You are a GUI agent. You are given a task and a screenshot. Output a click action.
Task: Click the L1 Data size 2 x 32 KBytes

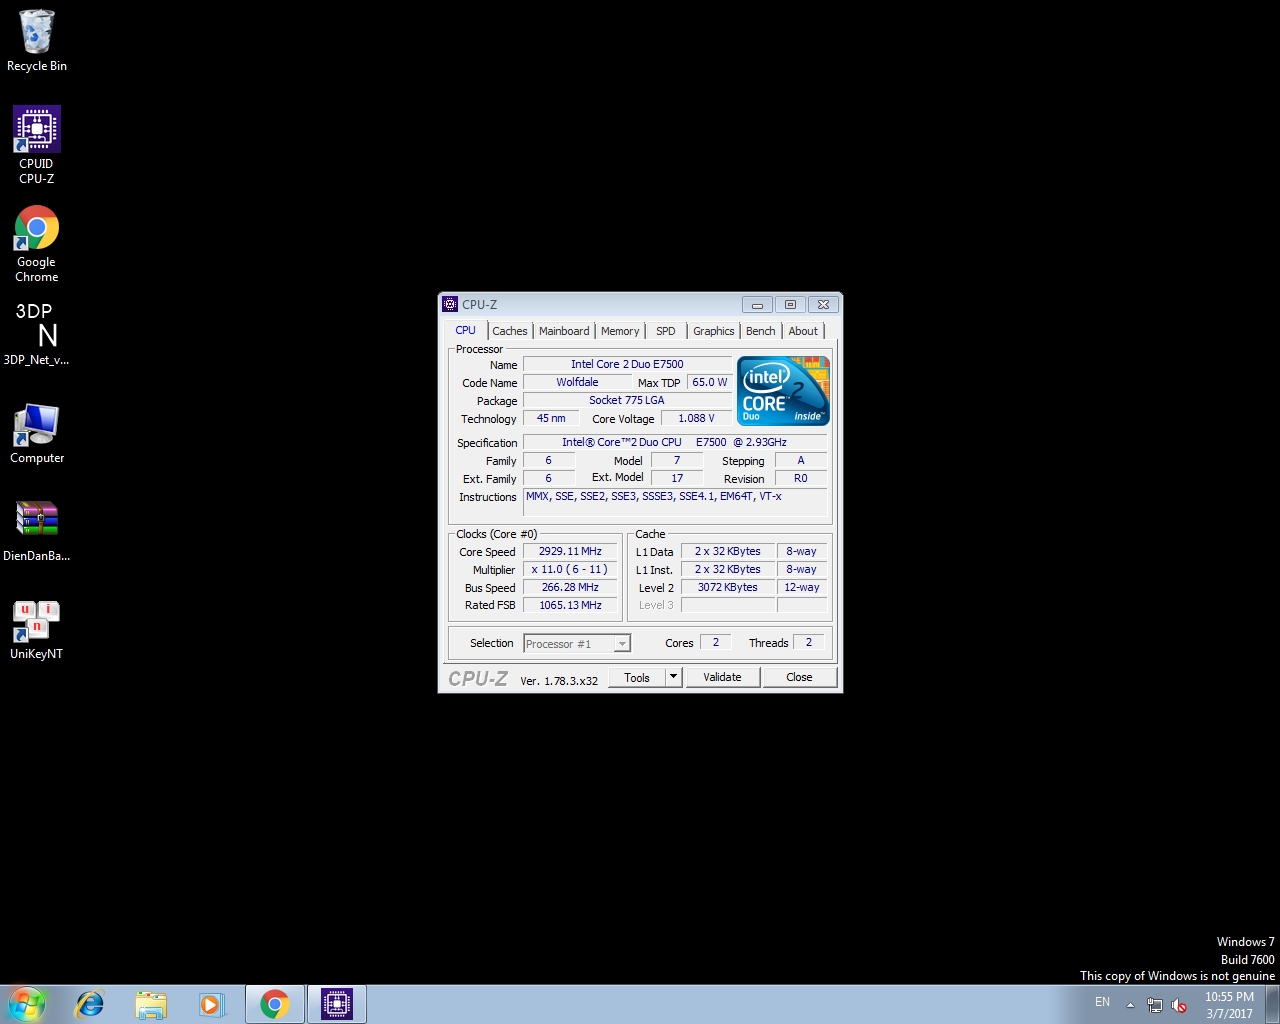tap(728, 551)
